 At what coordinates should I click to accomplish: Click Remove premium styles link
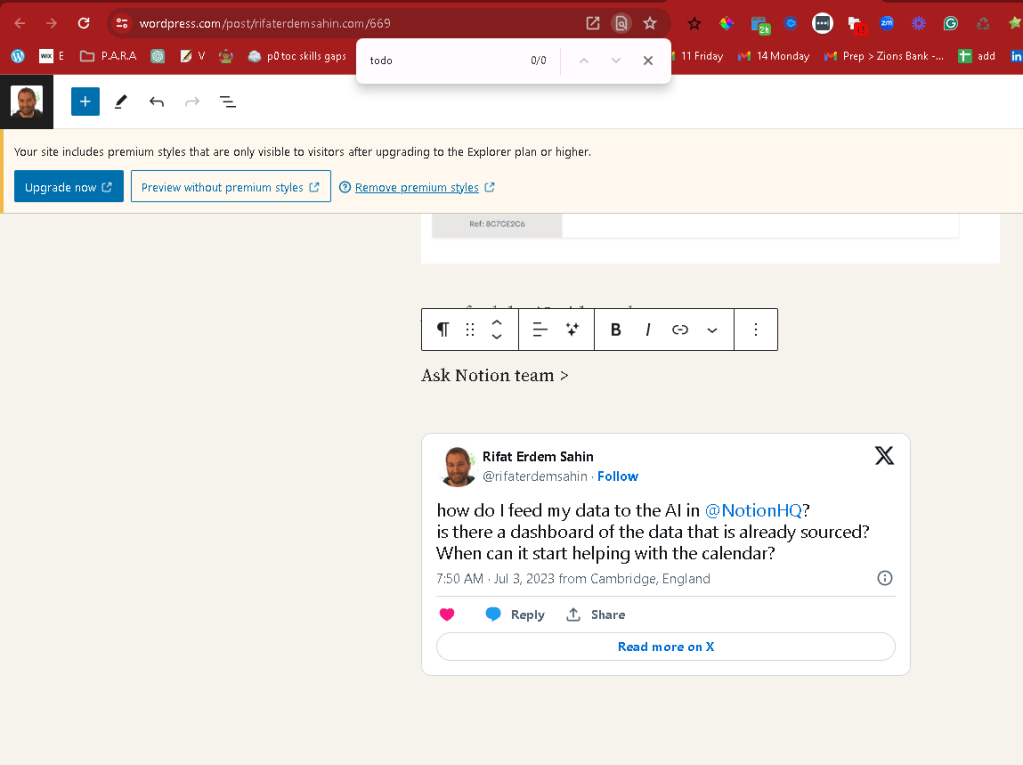pyautogui.click(x=416, y=187)
